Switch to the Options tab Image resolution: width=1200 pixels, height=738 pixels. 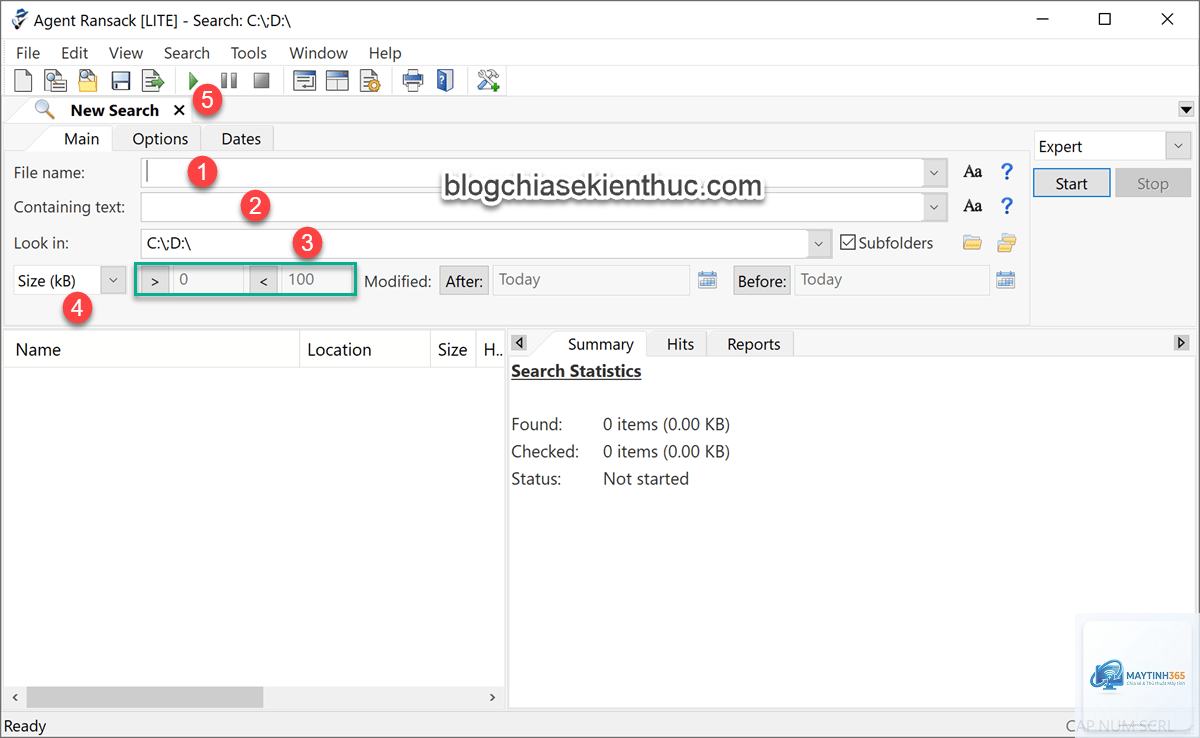pos(160,138)
